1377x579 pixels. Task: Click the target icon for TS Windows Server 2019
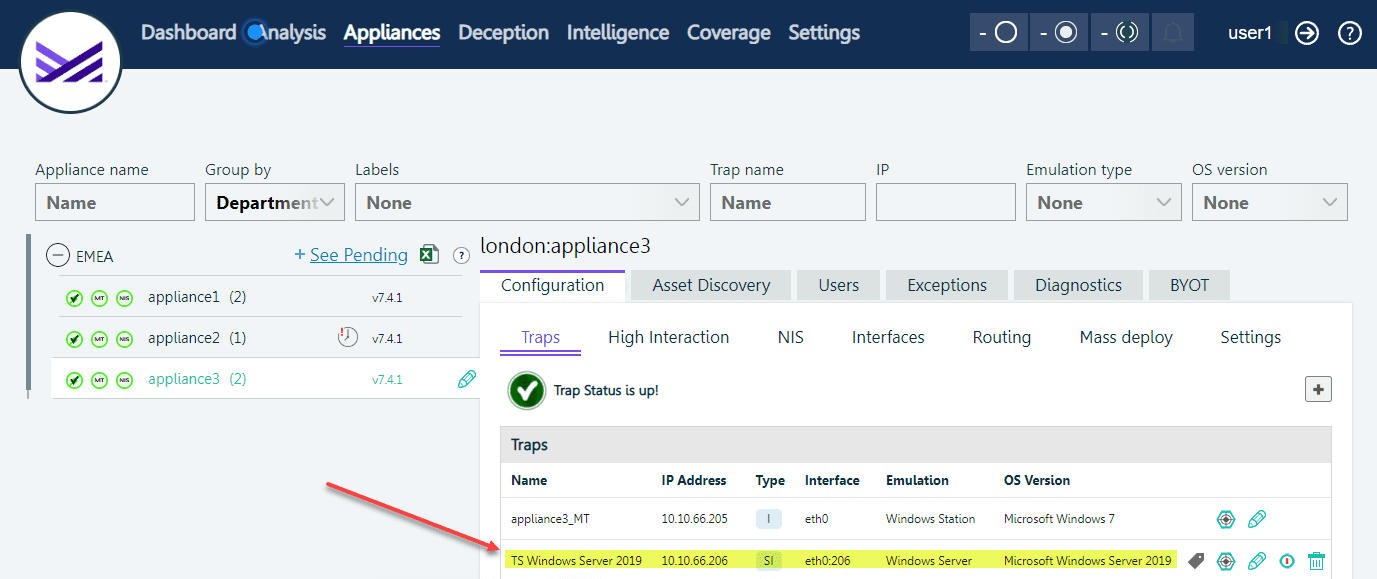point(1225,561)
